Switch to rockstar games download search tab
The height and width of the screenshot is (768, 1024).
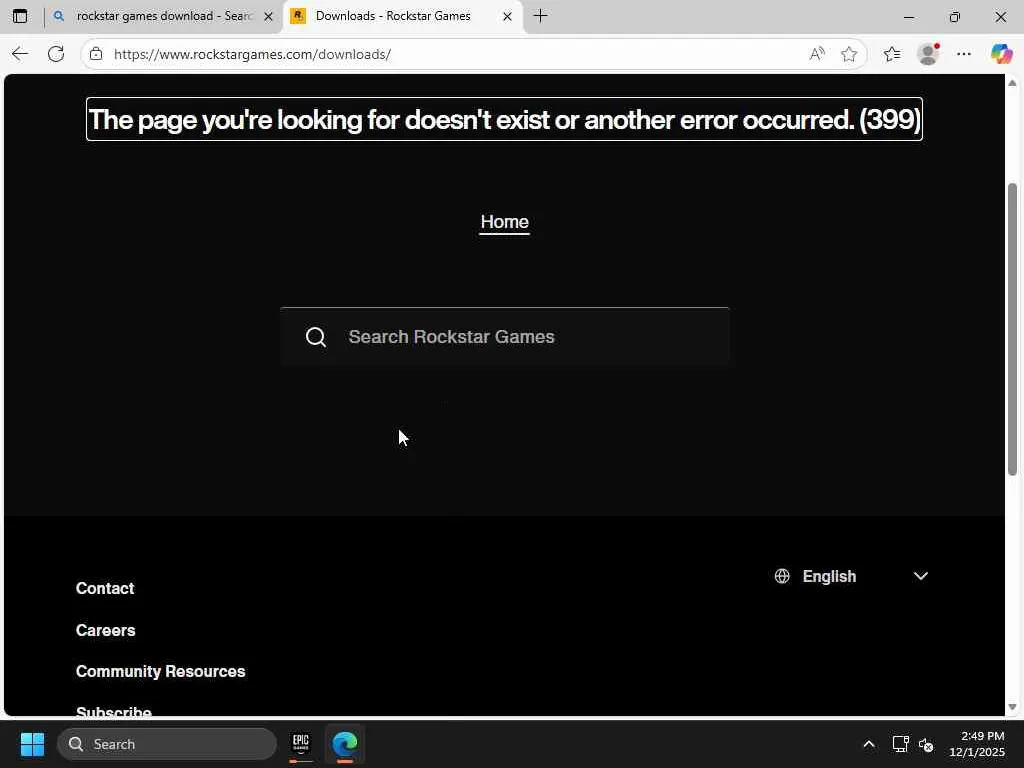[x=163, y=16]
